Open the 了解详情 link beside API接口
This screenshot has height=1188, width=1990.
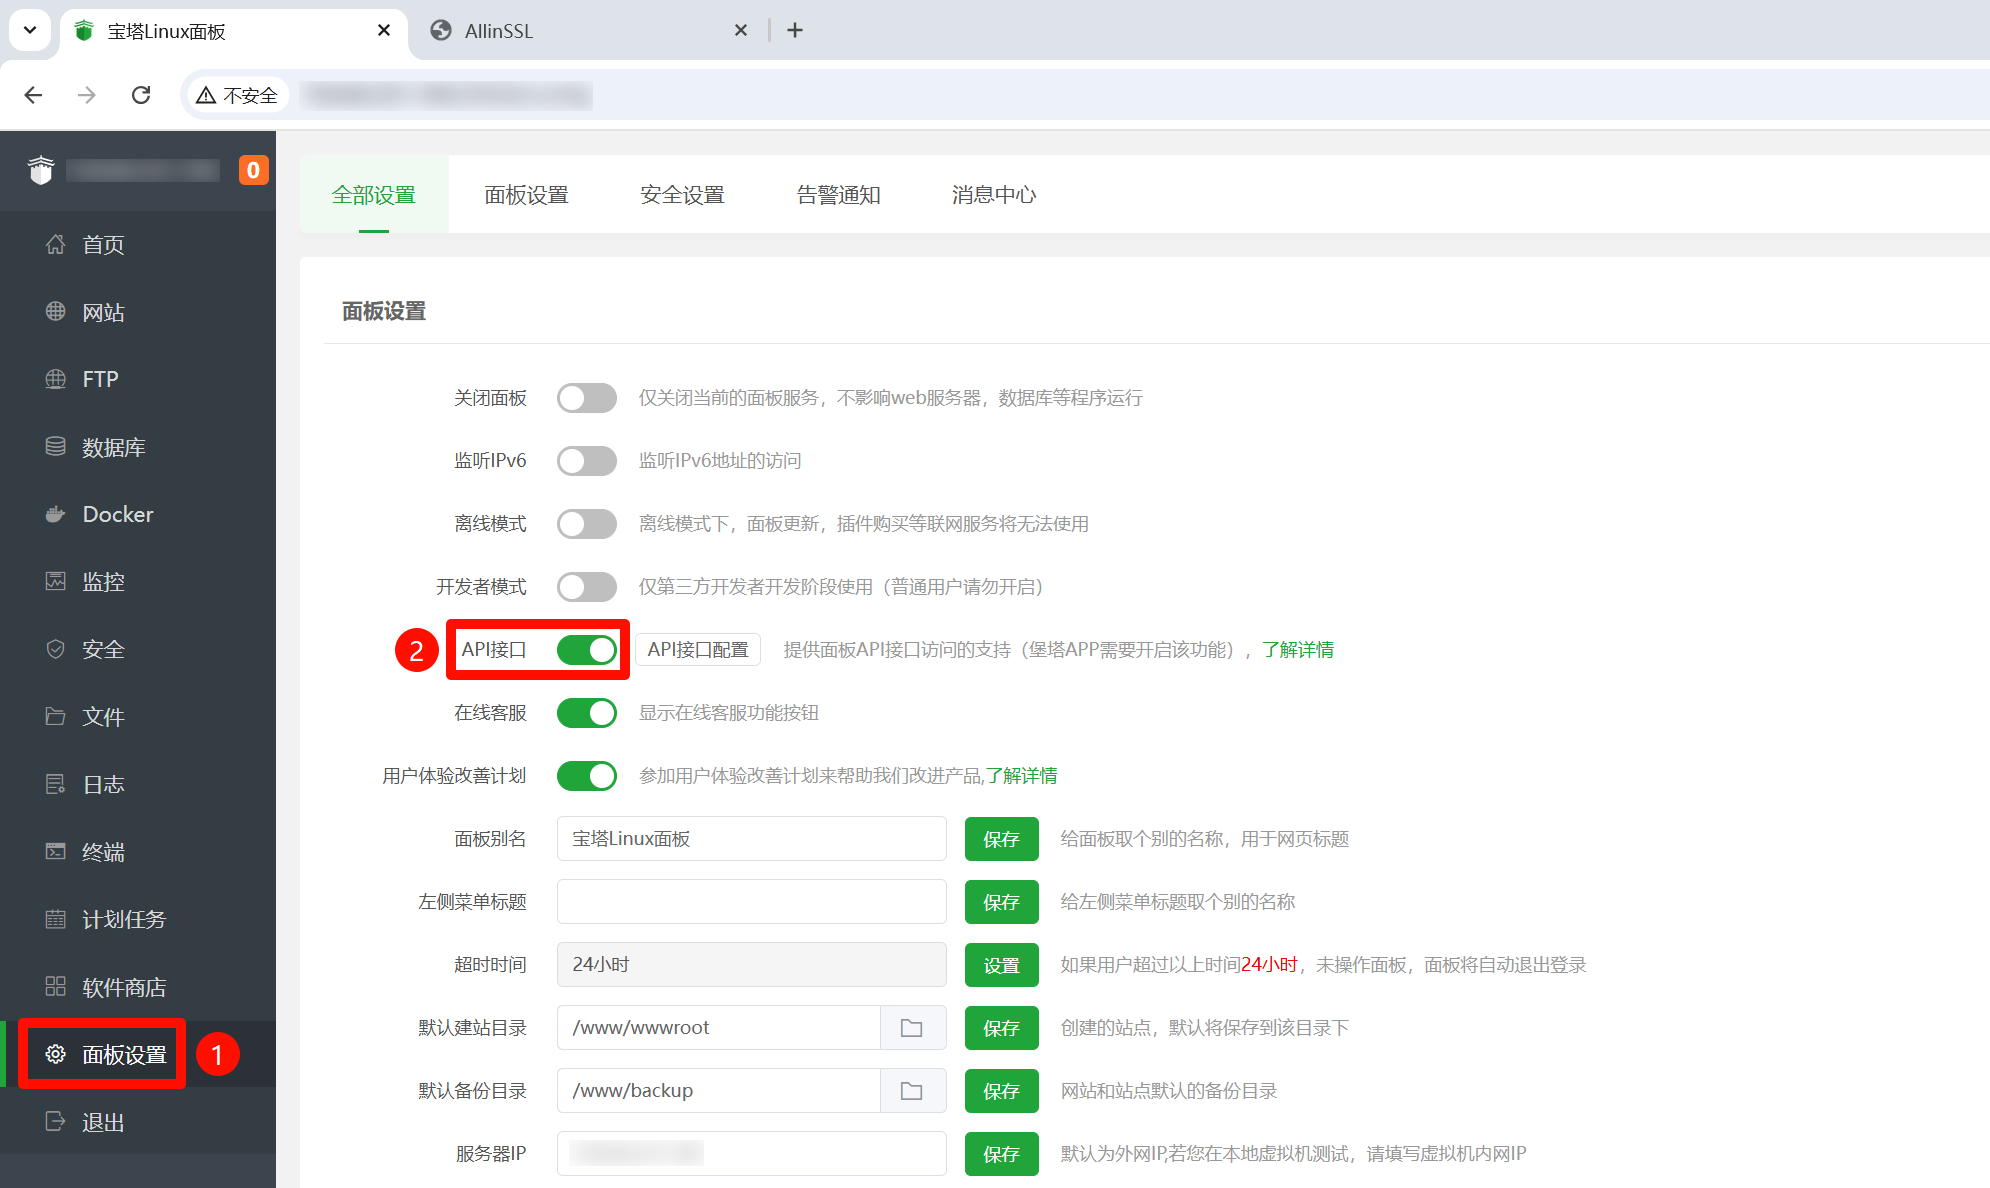[x=1300, y=649]
